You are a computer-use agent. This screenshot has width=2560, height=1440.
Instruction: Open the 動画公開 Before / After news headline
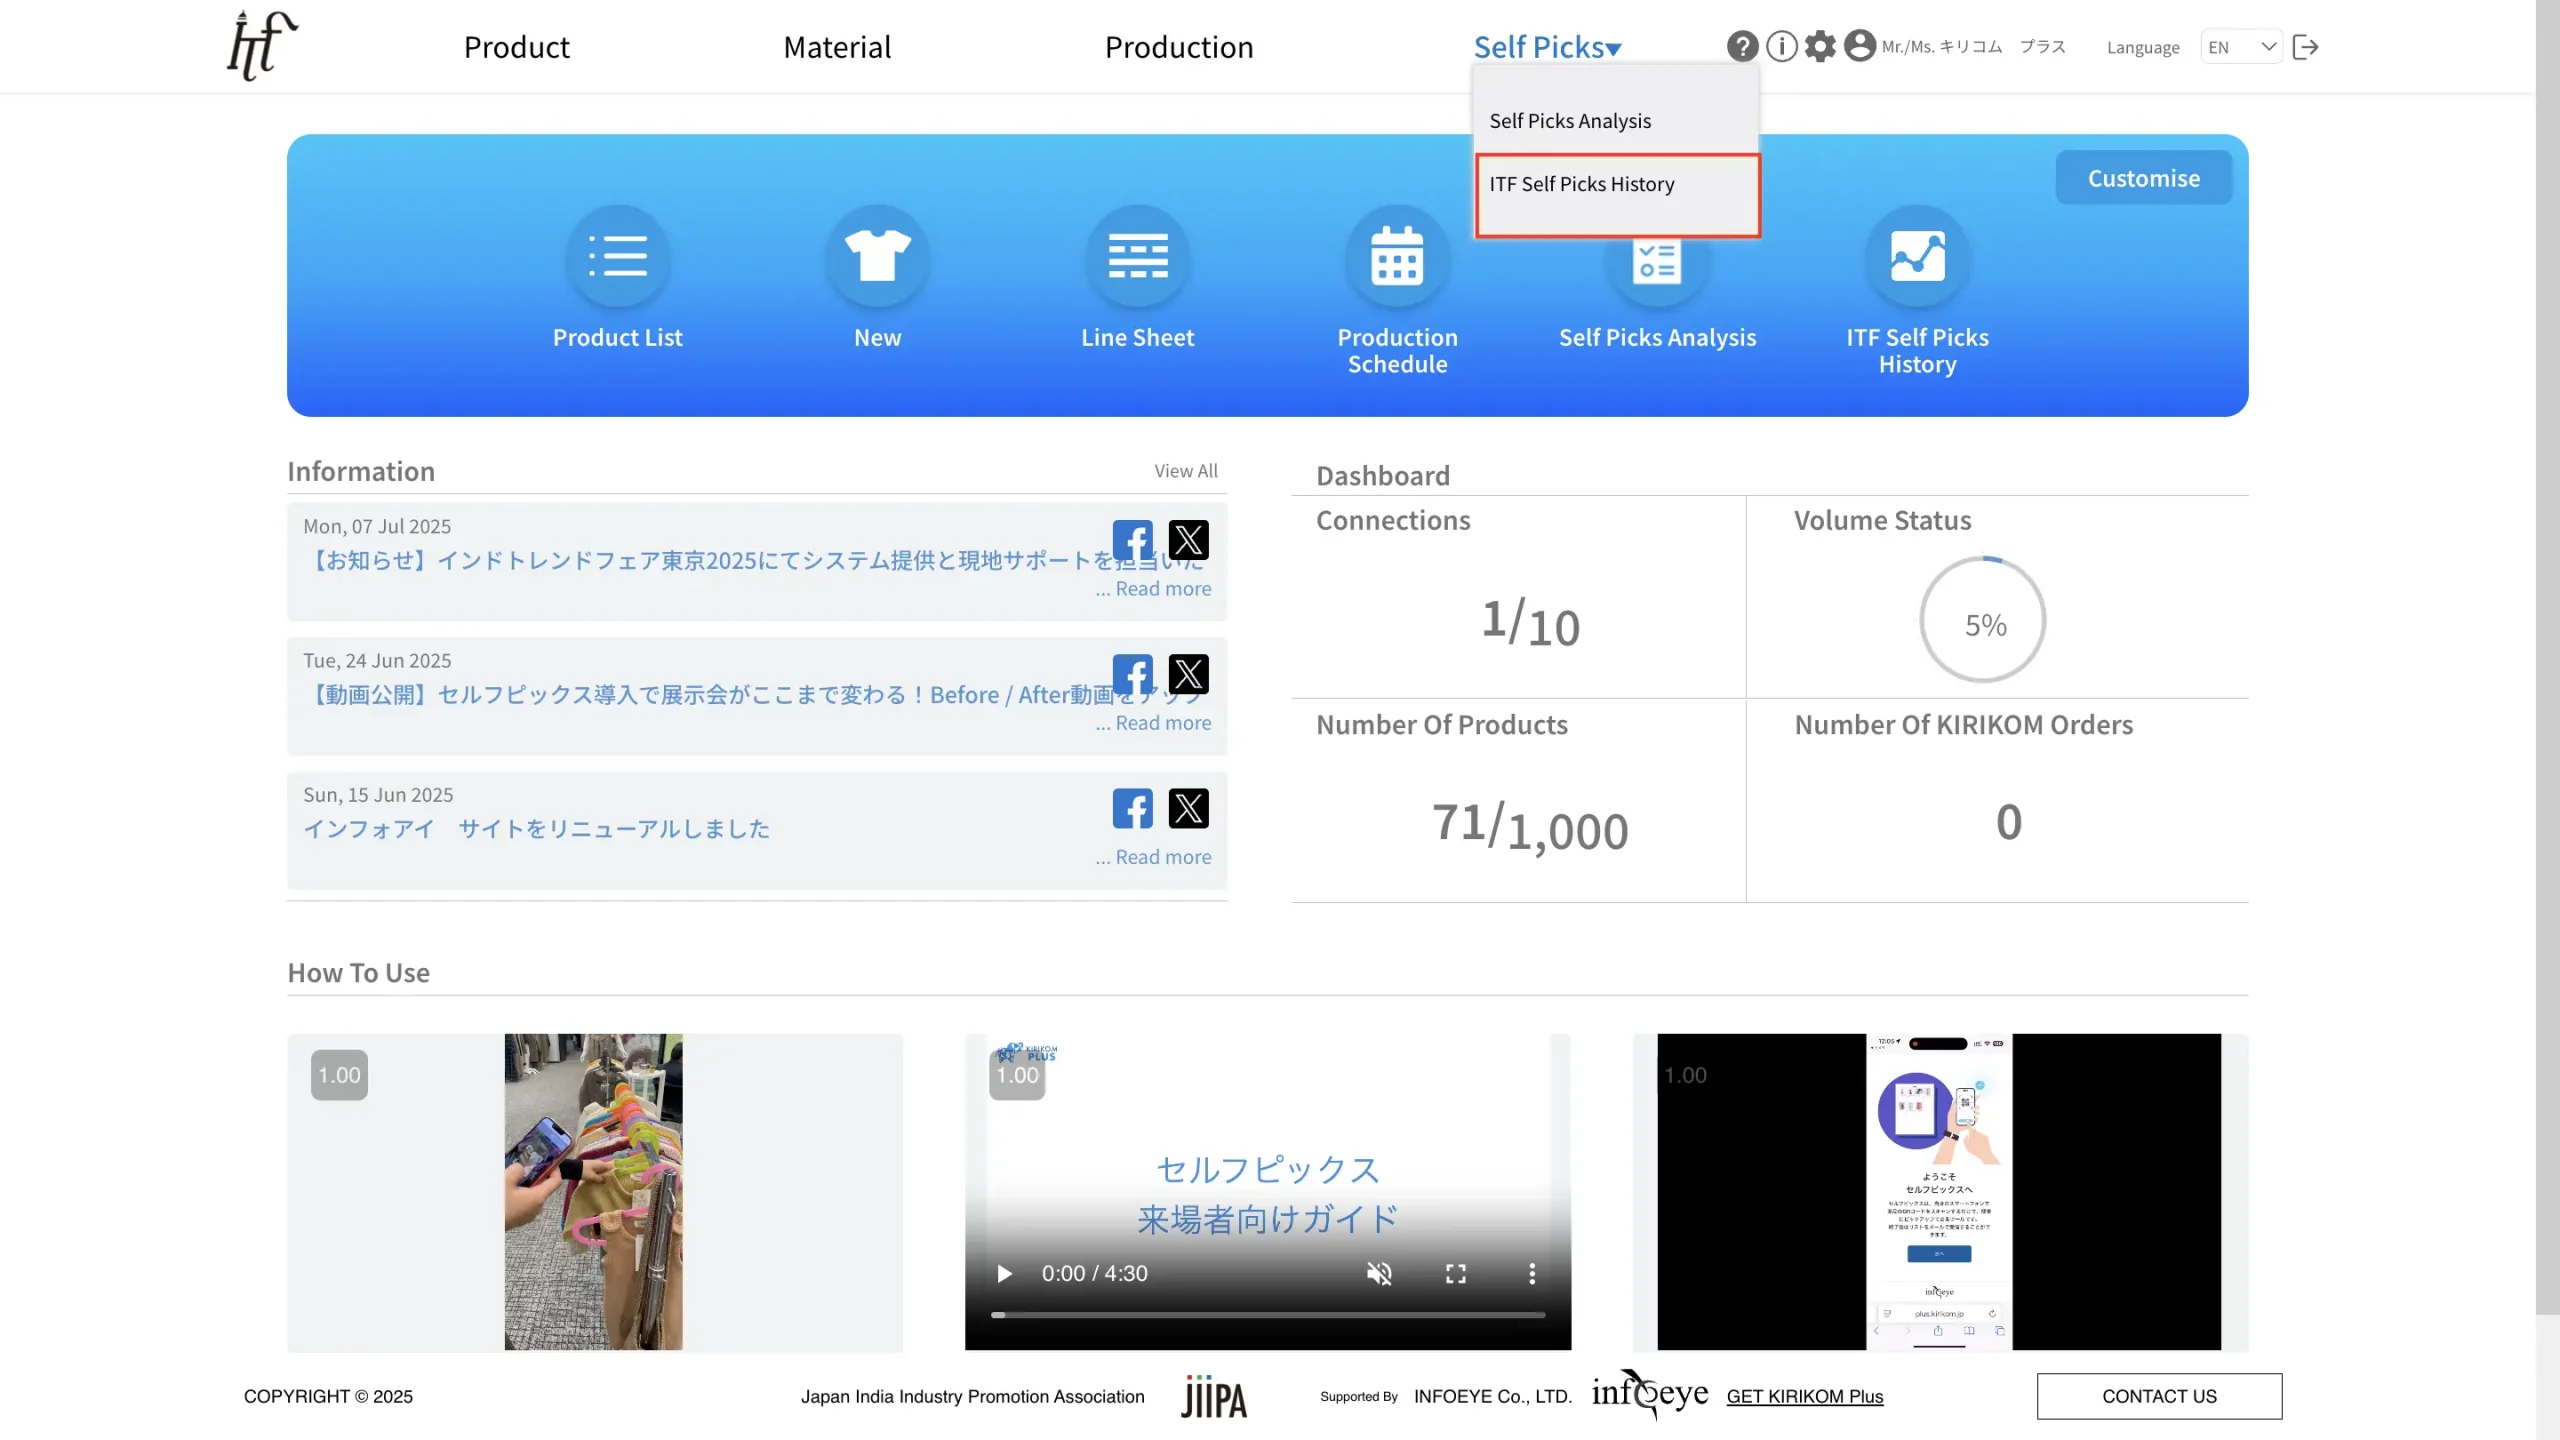coord(755,694)
